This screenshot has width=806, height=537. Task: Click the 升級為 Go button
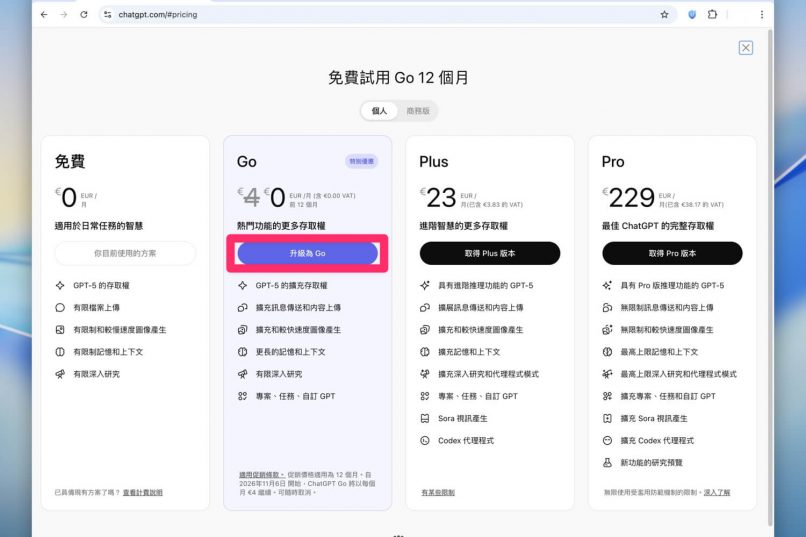pyautogui.click(x=307, y=254)
